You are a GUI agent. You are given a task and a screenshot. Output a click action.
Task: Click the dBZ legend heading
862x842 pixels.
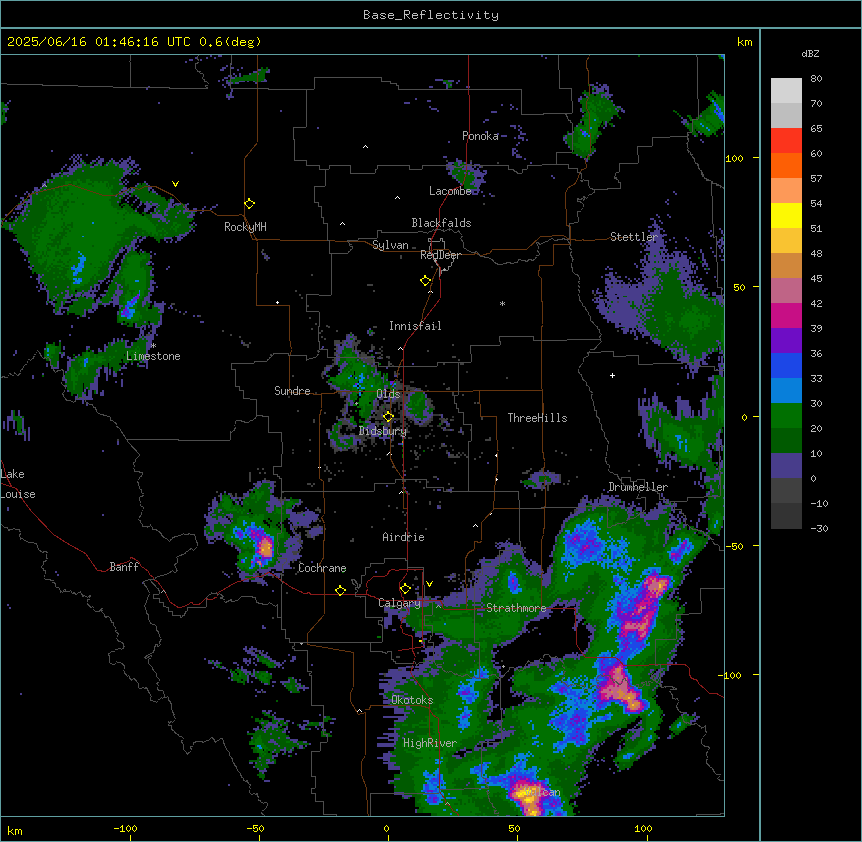(810, 53)
